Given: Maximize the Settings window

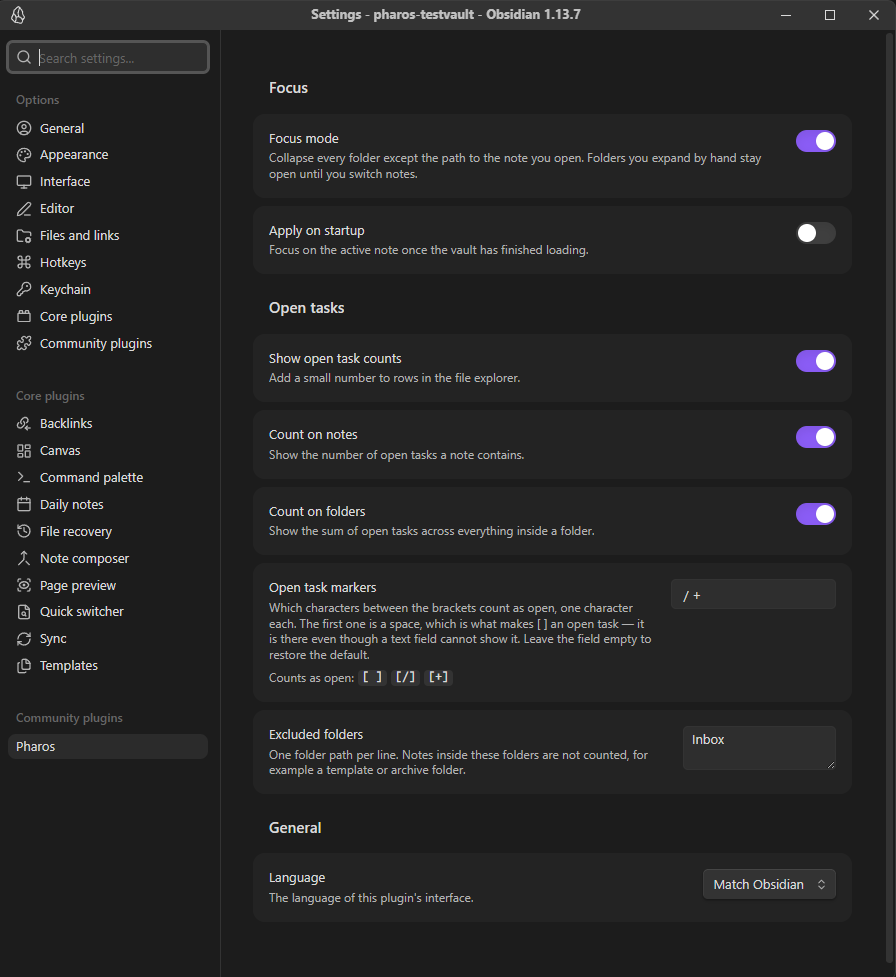Looking at the screenshot, I should (830, 15).
